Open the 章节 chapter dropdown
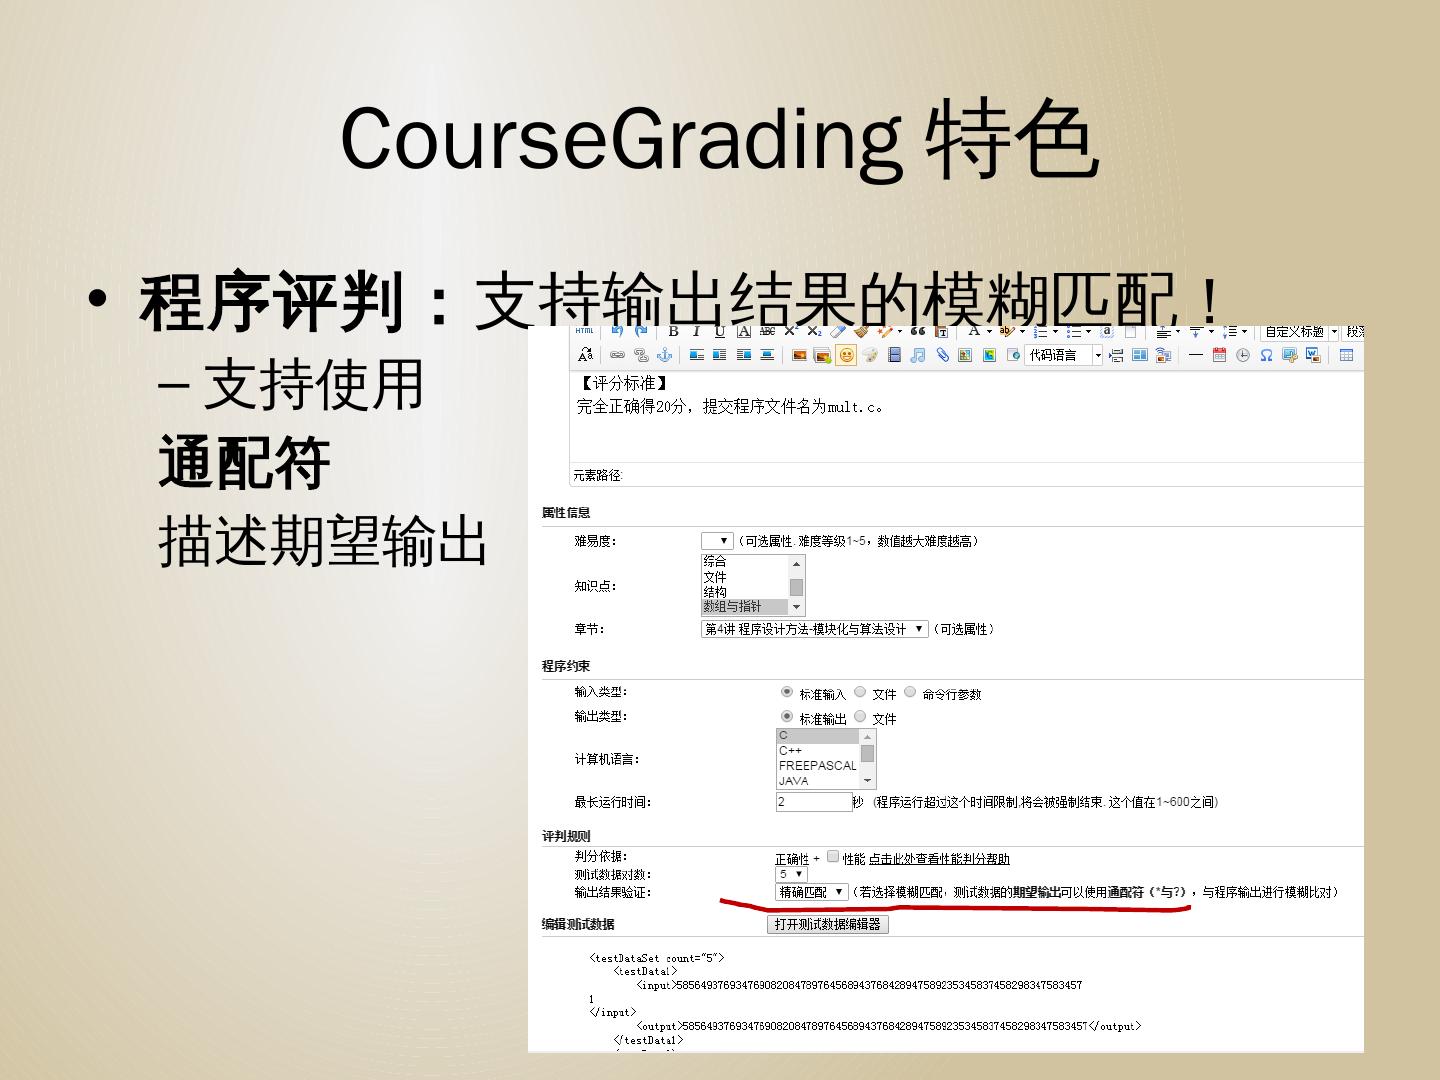1440x1080 pixels. click(814, 629)
